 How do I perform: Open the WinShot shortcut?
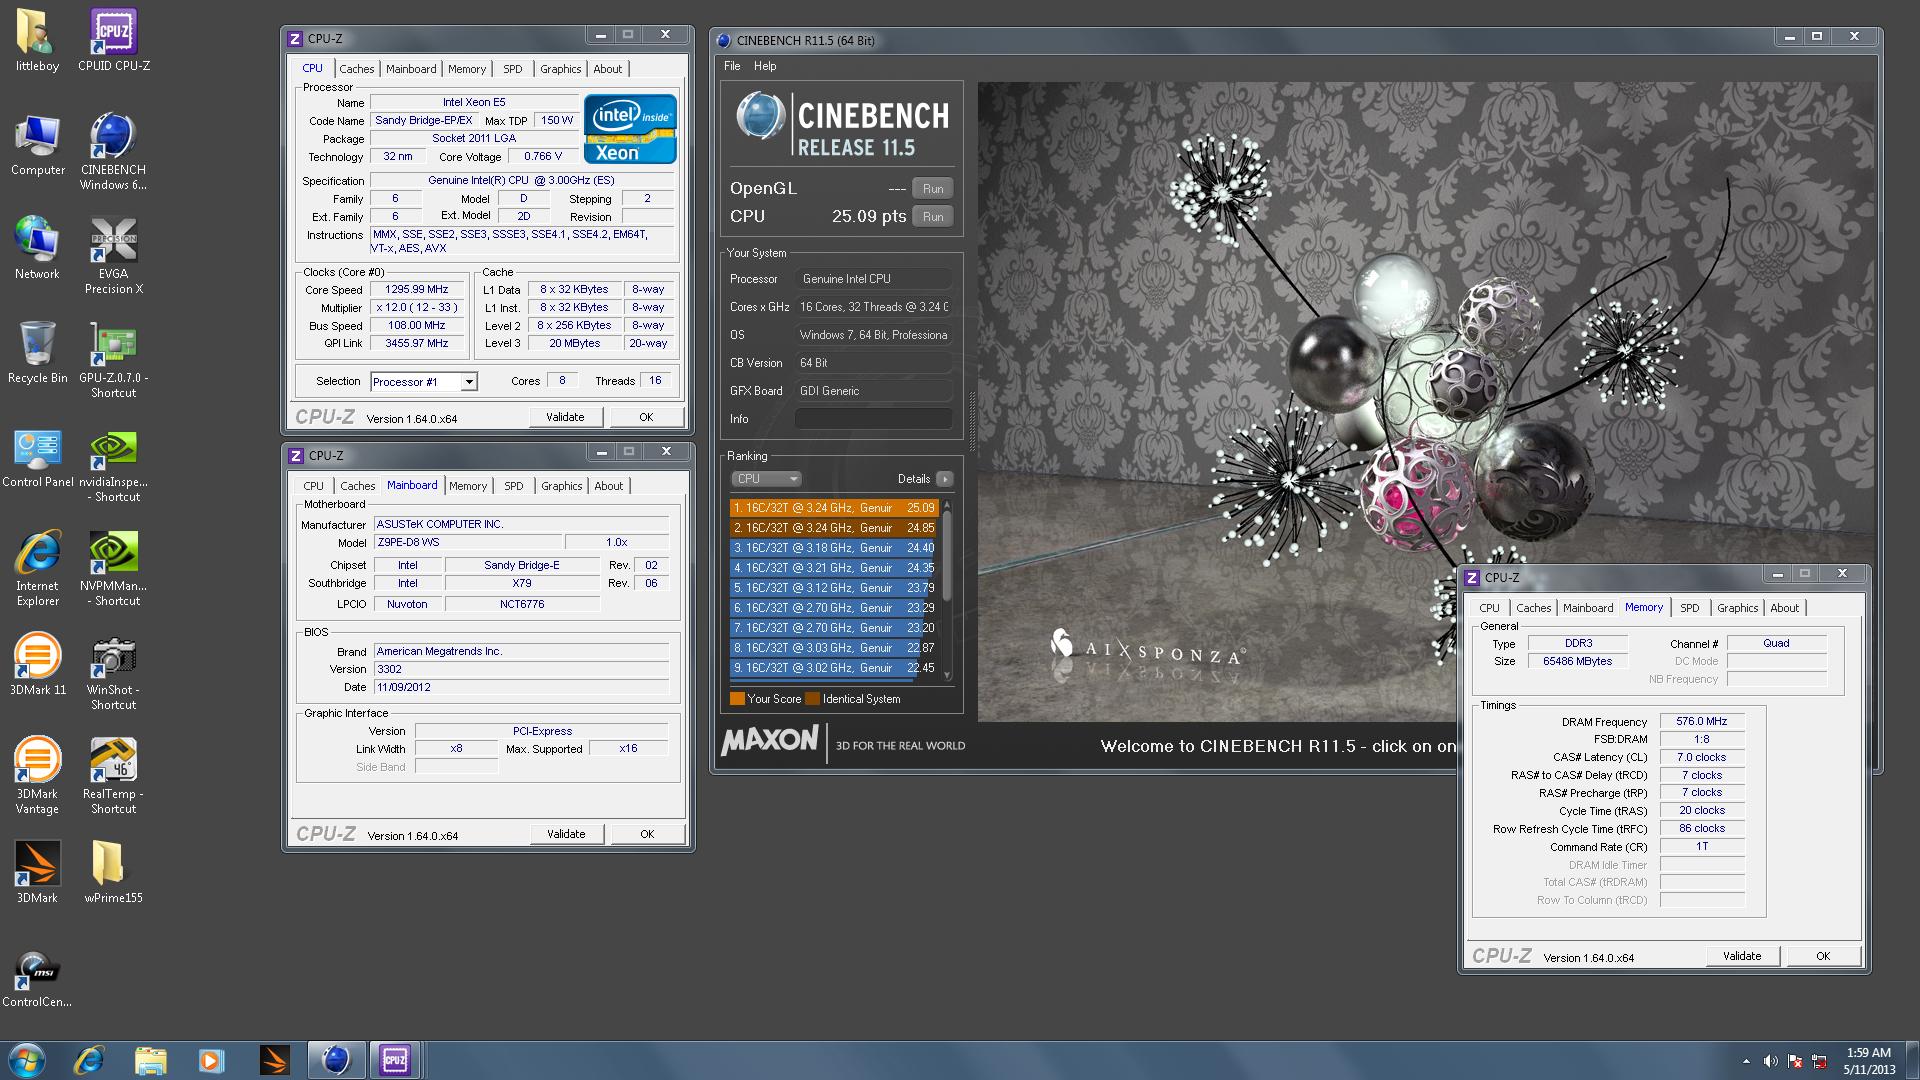pyautogui.click(x=113, y=672)
